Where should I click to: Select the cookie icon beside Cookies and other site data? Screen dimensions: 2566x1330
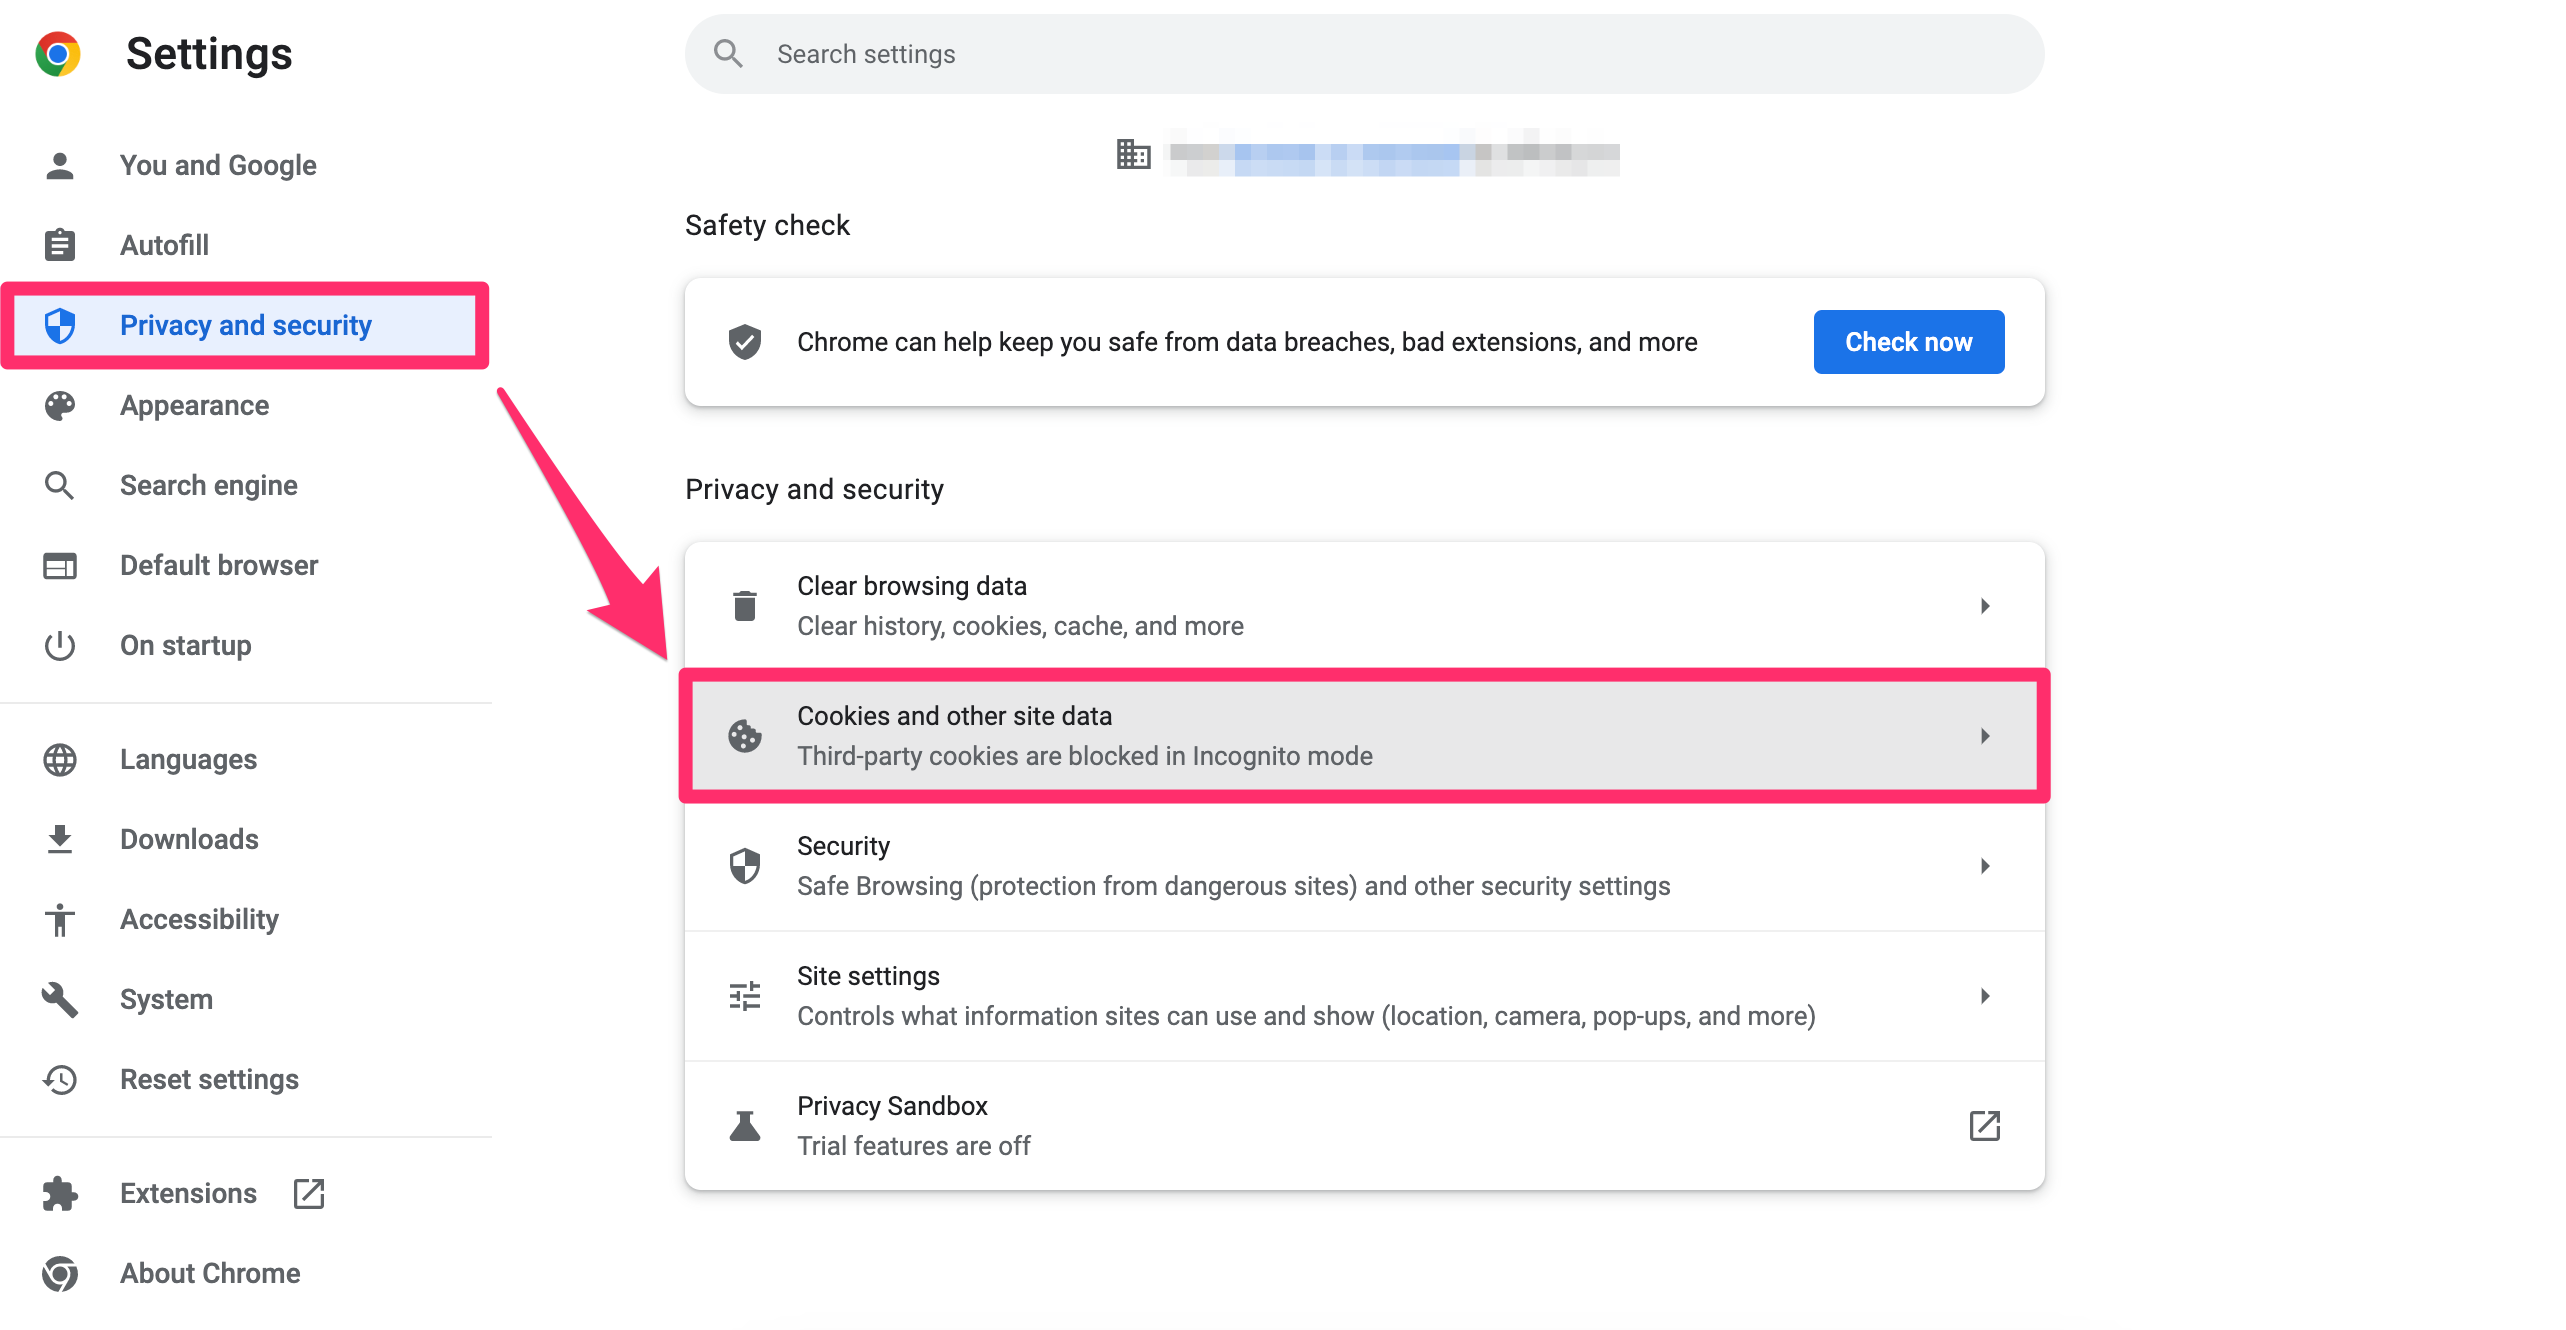pyautogui.click(x=744, y=735)
